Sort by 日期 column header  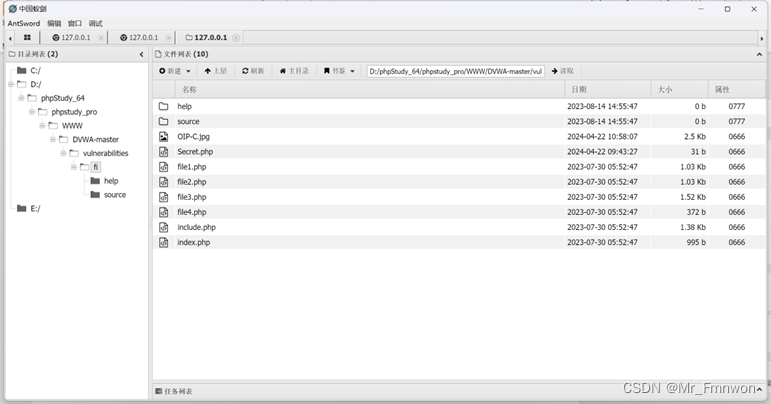608,89
